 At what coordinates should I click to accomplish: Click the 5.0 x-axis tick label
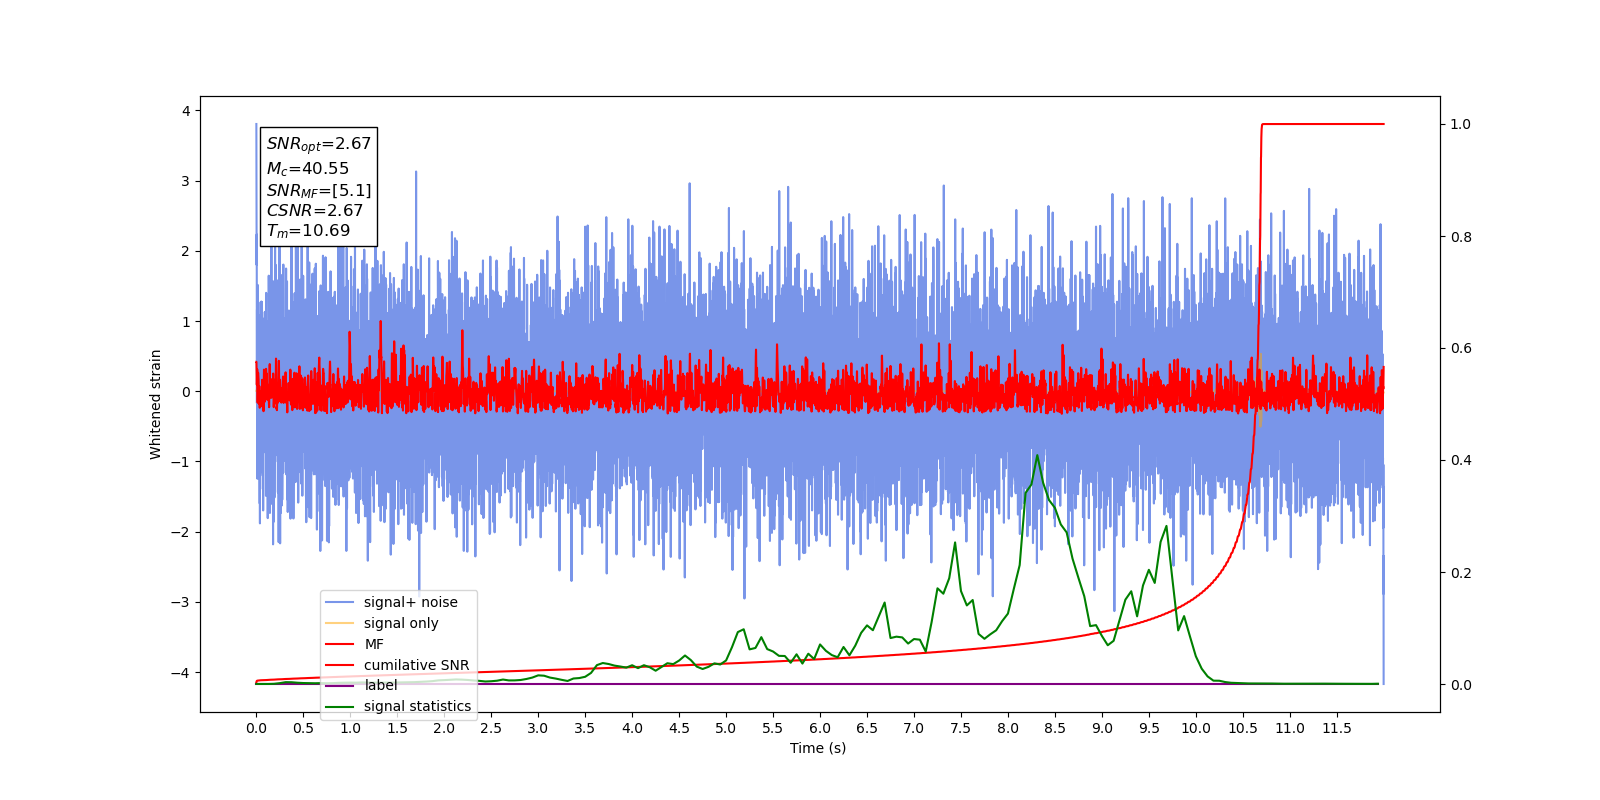pyautogui.click(x=726, y=728)
